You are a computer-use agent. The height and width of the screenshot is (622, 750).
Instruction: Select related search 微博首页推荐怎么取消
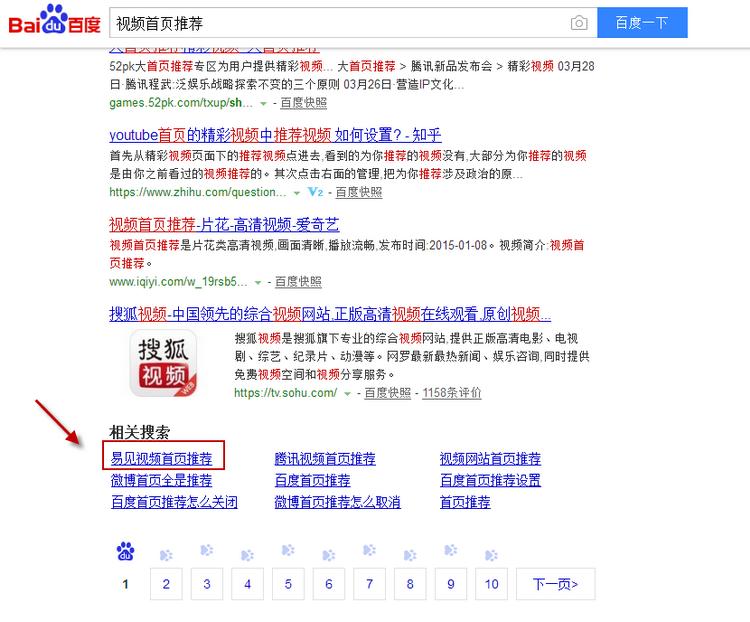pos(337,502)
